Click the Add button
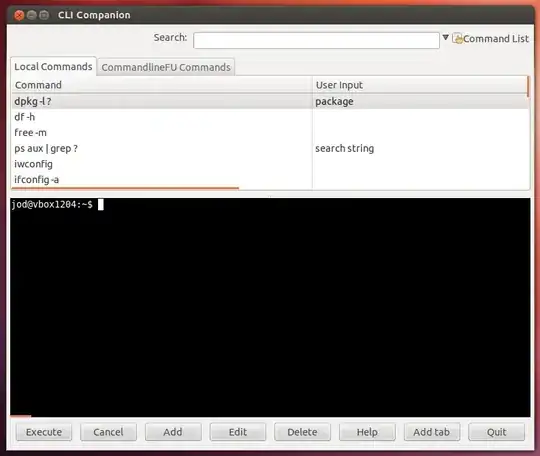Viewport: 540px width, 456px height. click(173, 432)
